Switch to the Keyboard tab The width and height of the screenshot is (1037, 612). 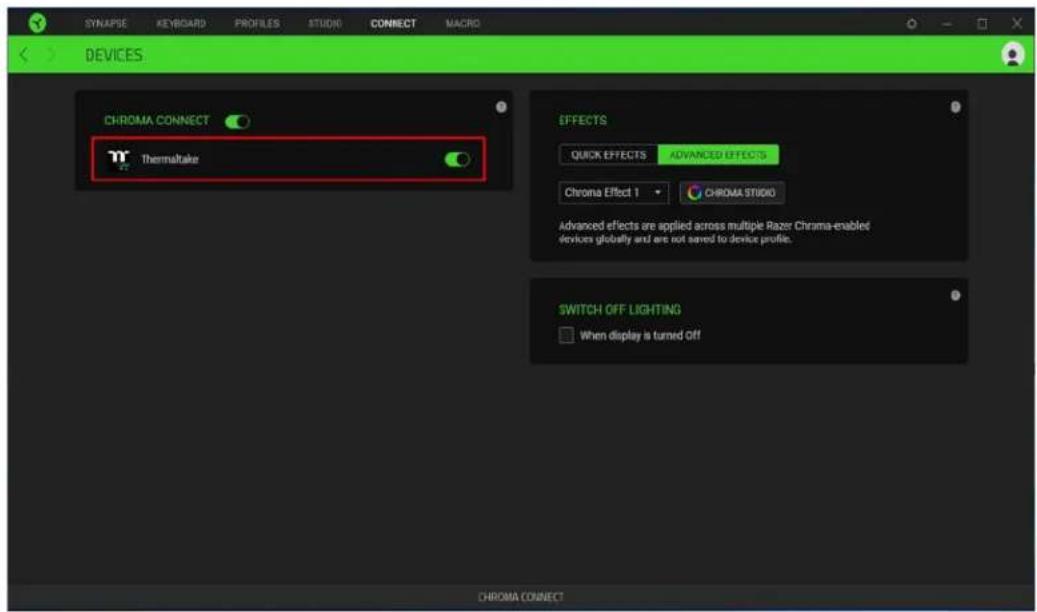[x=181, y=24]
